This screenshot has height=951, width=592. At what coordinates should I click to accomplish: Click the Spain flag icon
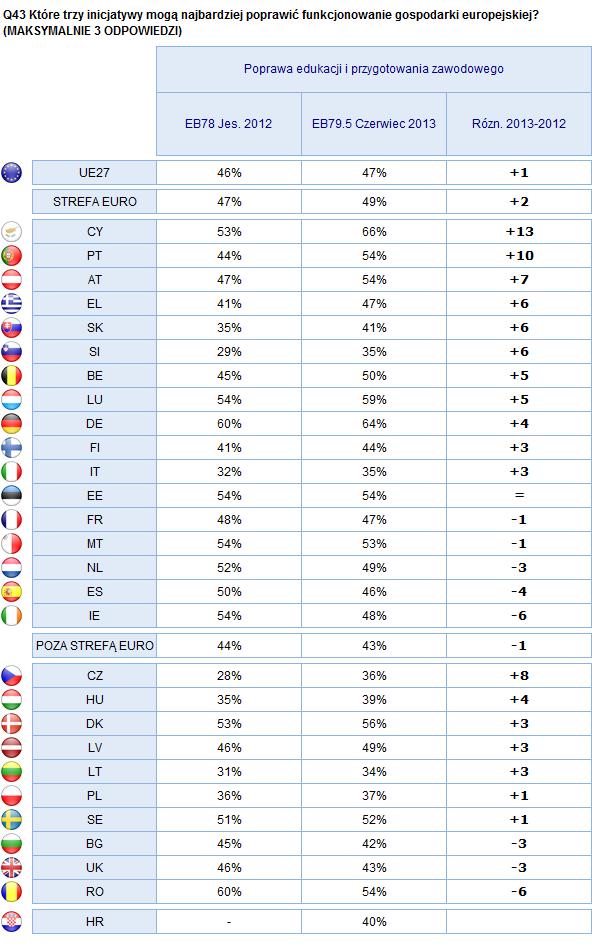pos(12,592)
